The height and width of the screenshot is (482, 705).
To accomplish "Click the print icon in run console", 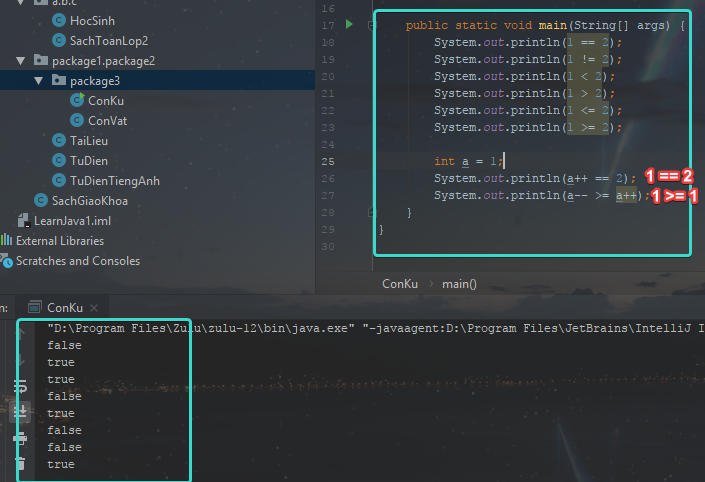I will (20, 437).
